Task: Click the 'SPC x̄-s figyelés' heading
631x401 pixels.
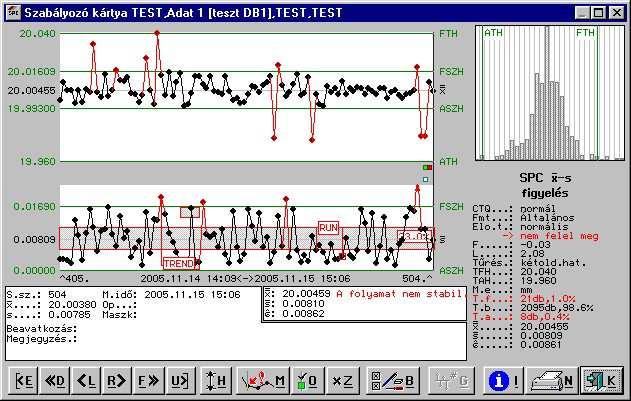Action: 545,185
